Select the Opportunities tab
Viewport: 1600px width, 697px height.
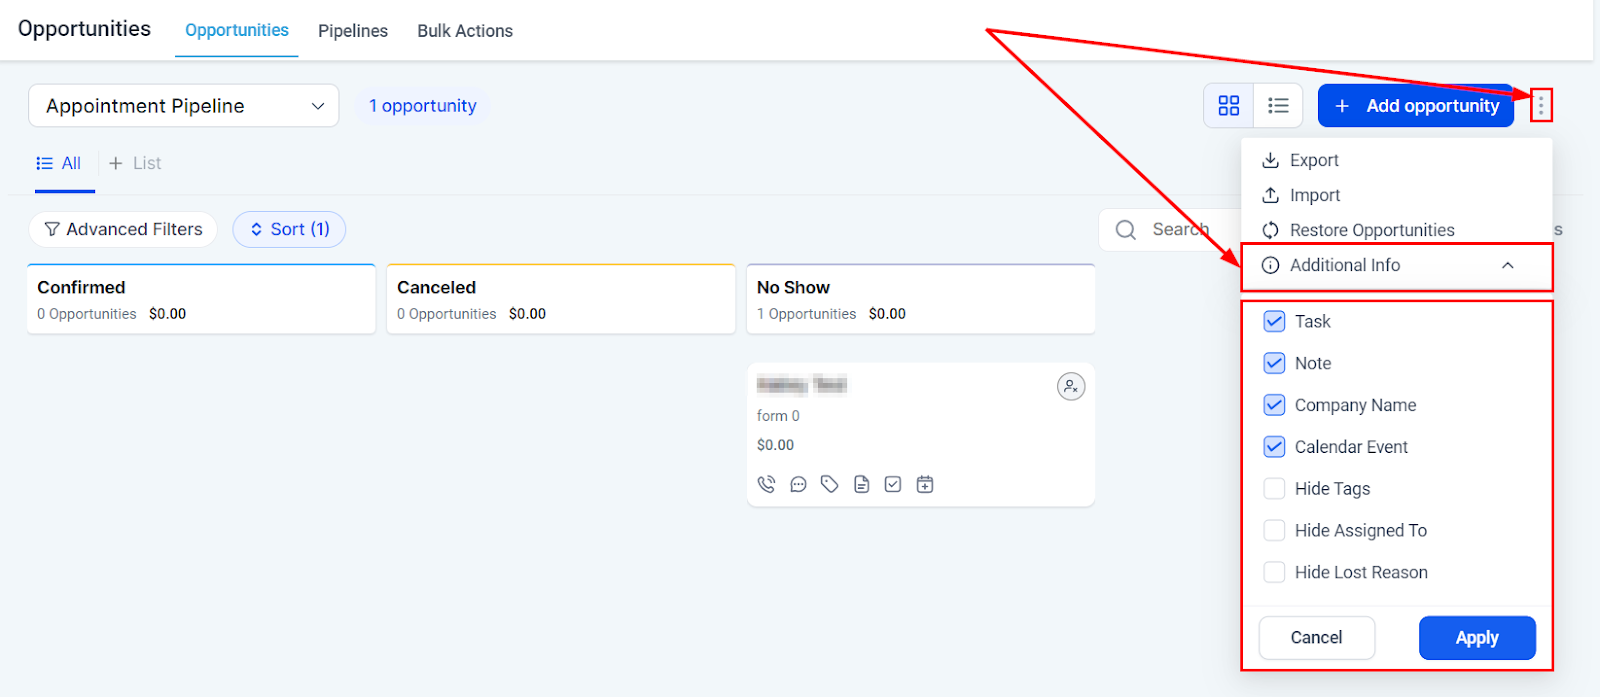click(237, 30)
